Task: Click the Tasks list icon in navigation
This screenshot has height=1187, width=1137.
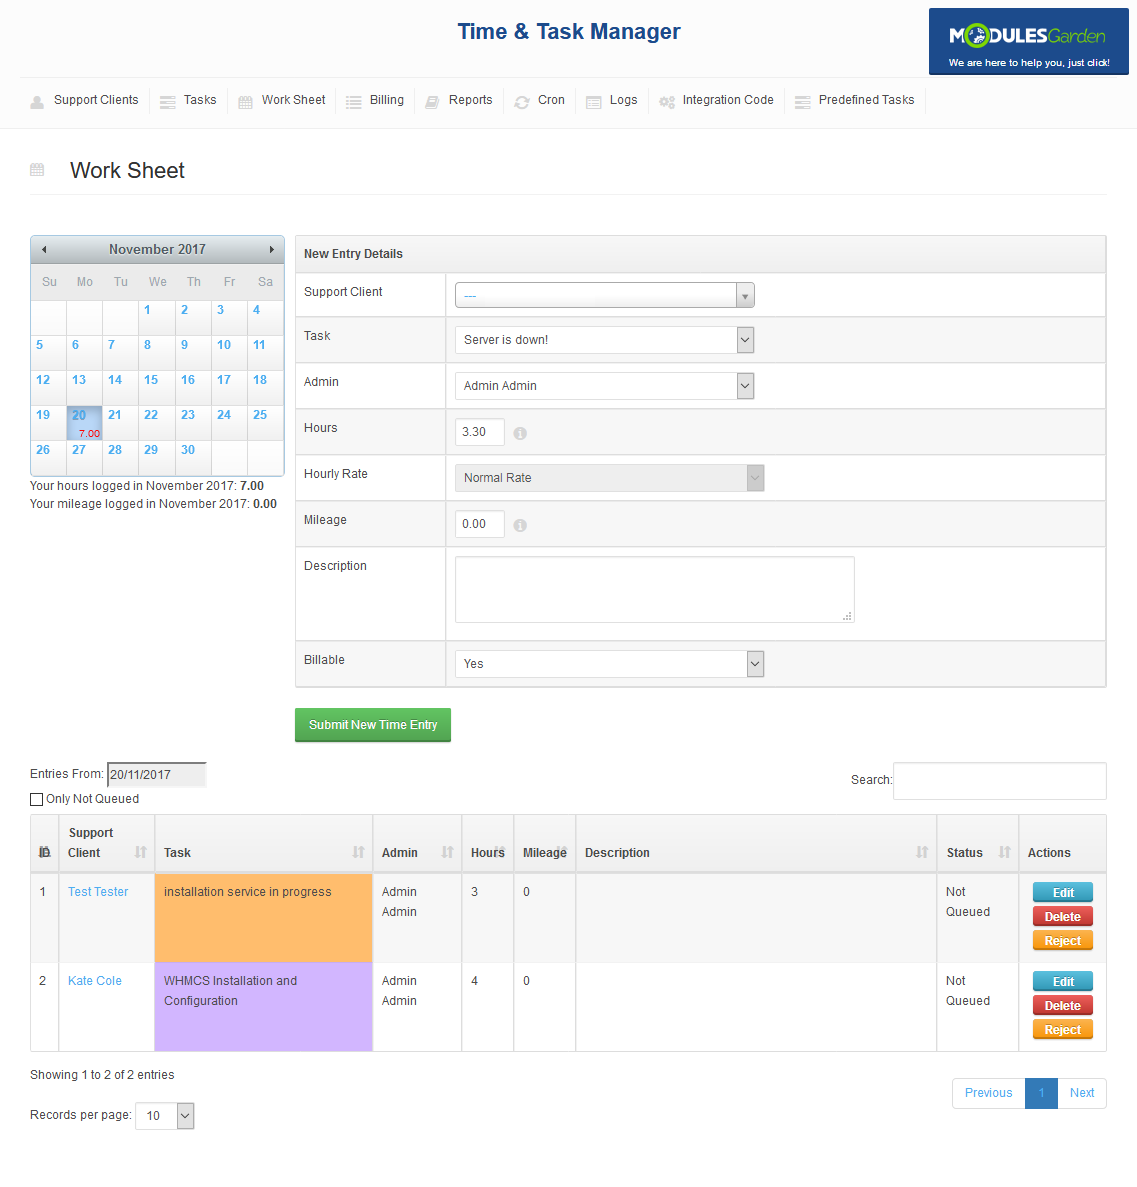Action: point(168,102)
